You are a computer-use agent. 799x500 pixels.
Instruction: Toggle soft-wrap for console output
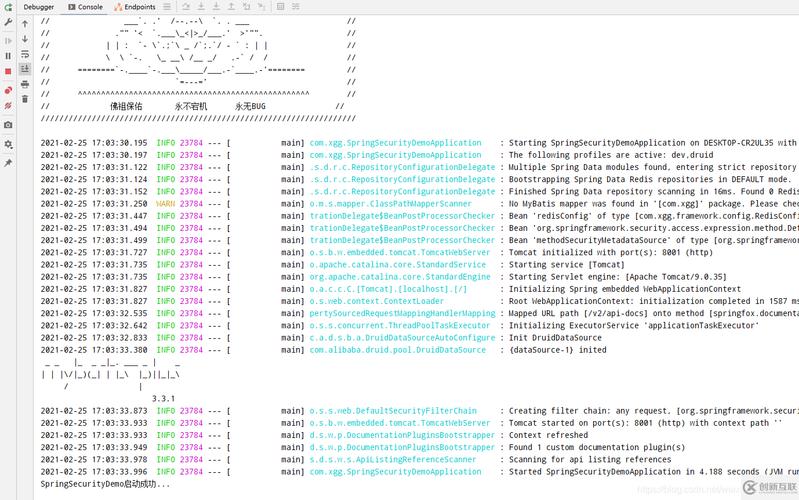pos(25,54)
